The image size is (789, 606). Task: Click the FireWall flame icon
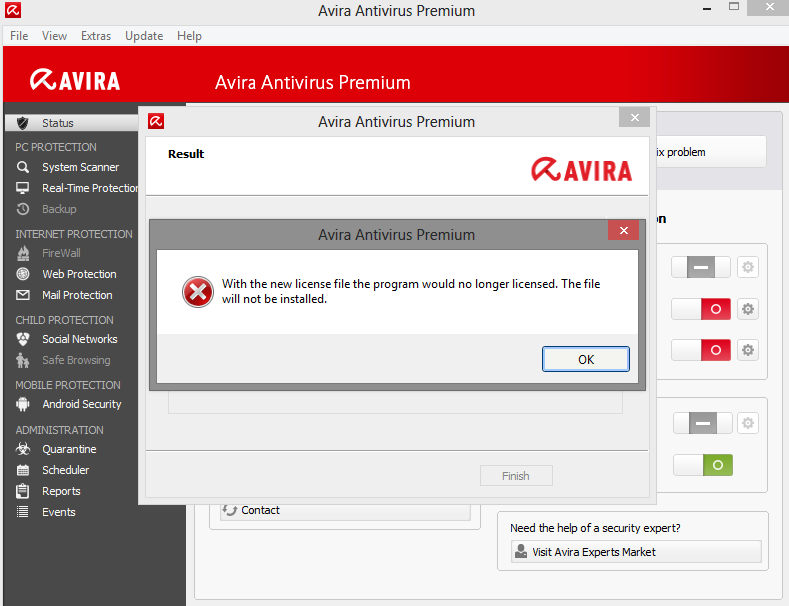click(x=23, y=253)
